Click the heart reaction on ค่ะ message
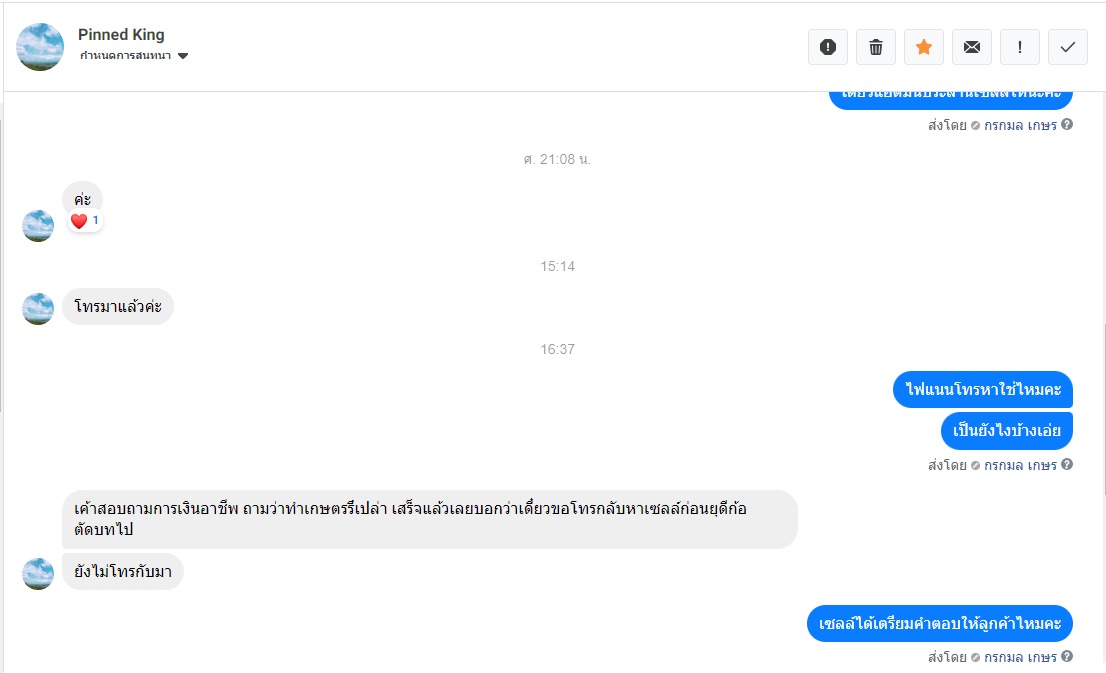Image resolution: width=1106 pixels, height=673 pixels. tap(79, 221)
